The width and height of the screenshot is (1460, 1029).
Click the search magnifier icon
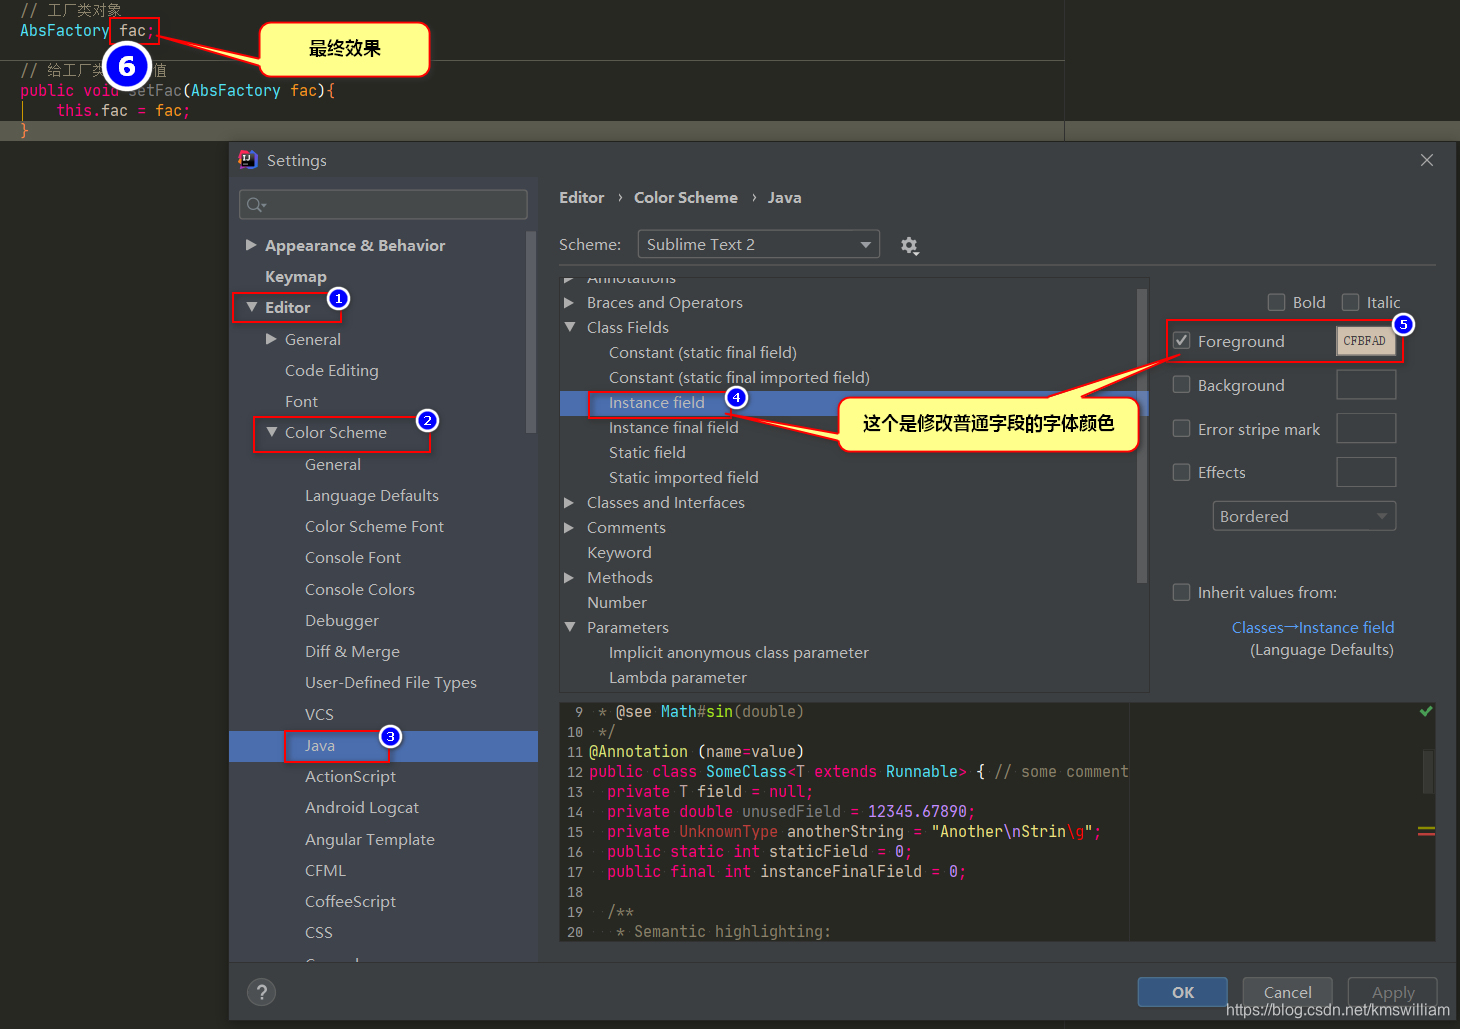tap(256, 205)
